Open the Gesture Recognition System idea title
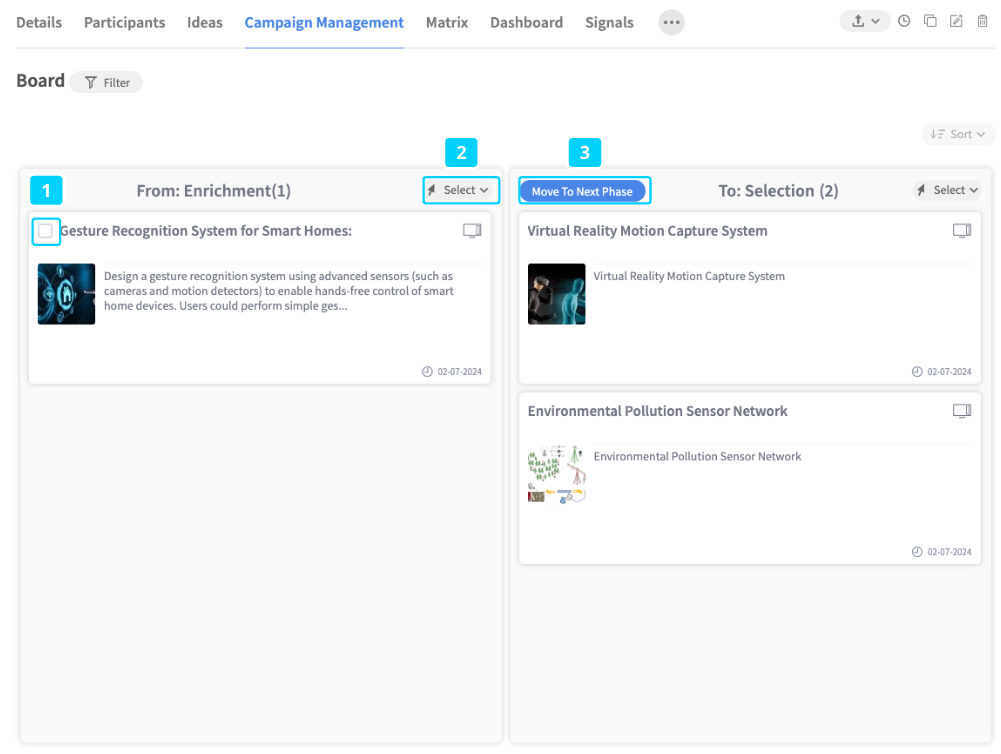The width and height of the screenshot is (1001, 754). point(206,231)
